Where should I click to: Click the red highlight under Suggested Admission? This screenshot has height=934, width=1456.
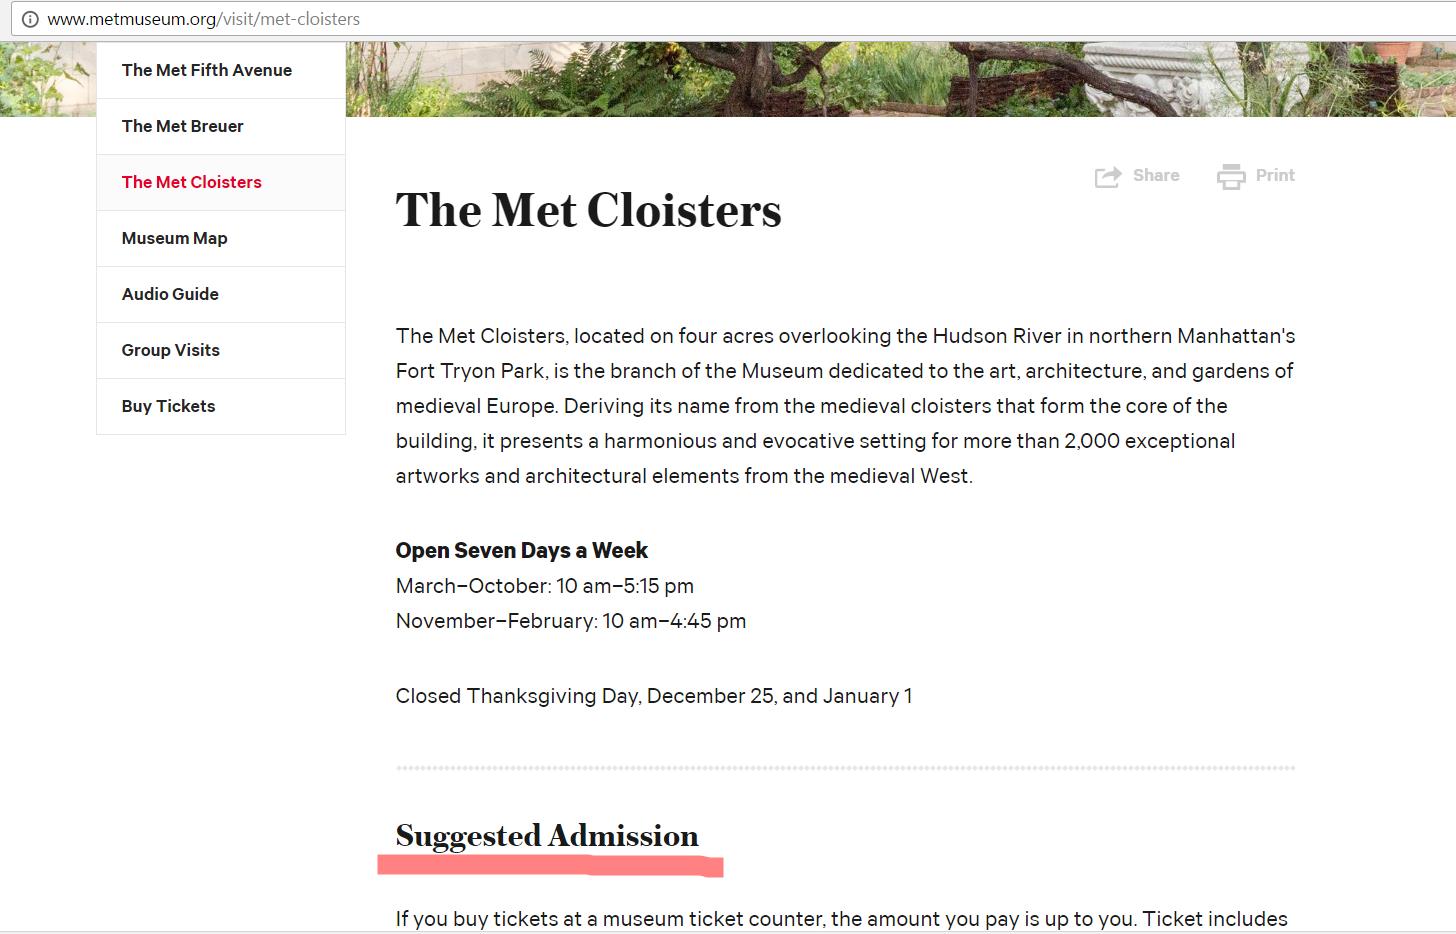[x=550, y=865]
